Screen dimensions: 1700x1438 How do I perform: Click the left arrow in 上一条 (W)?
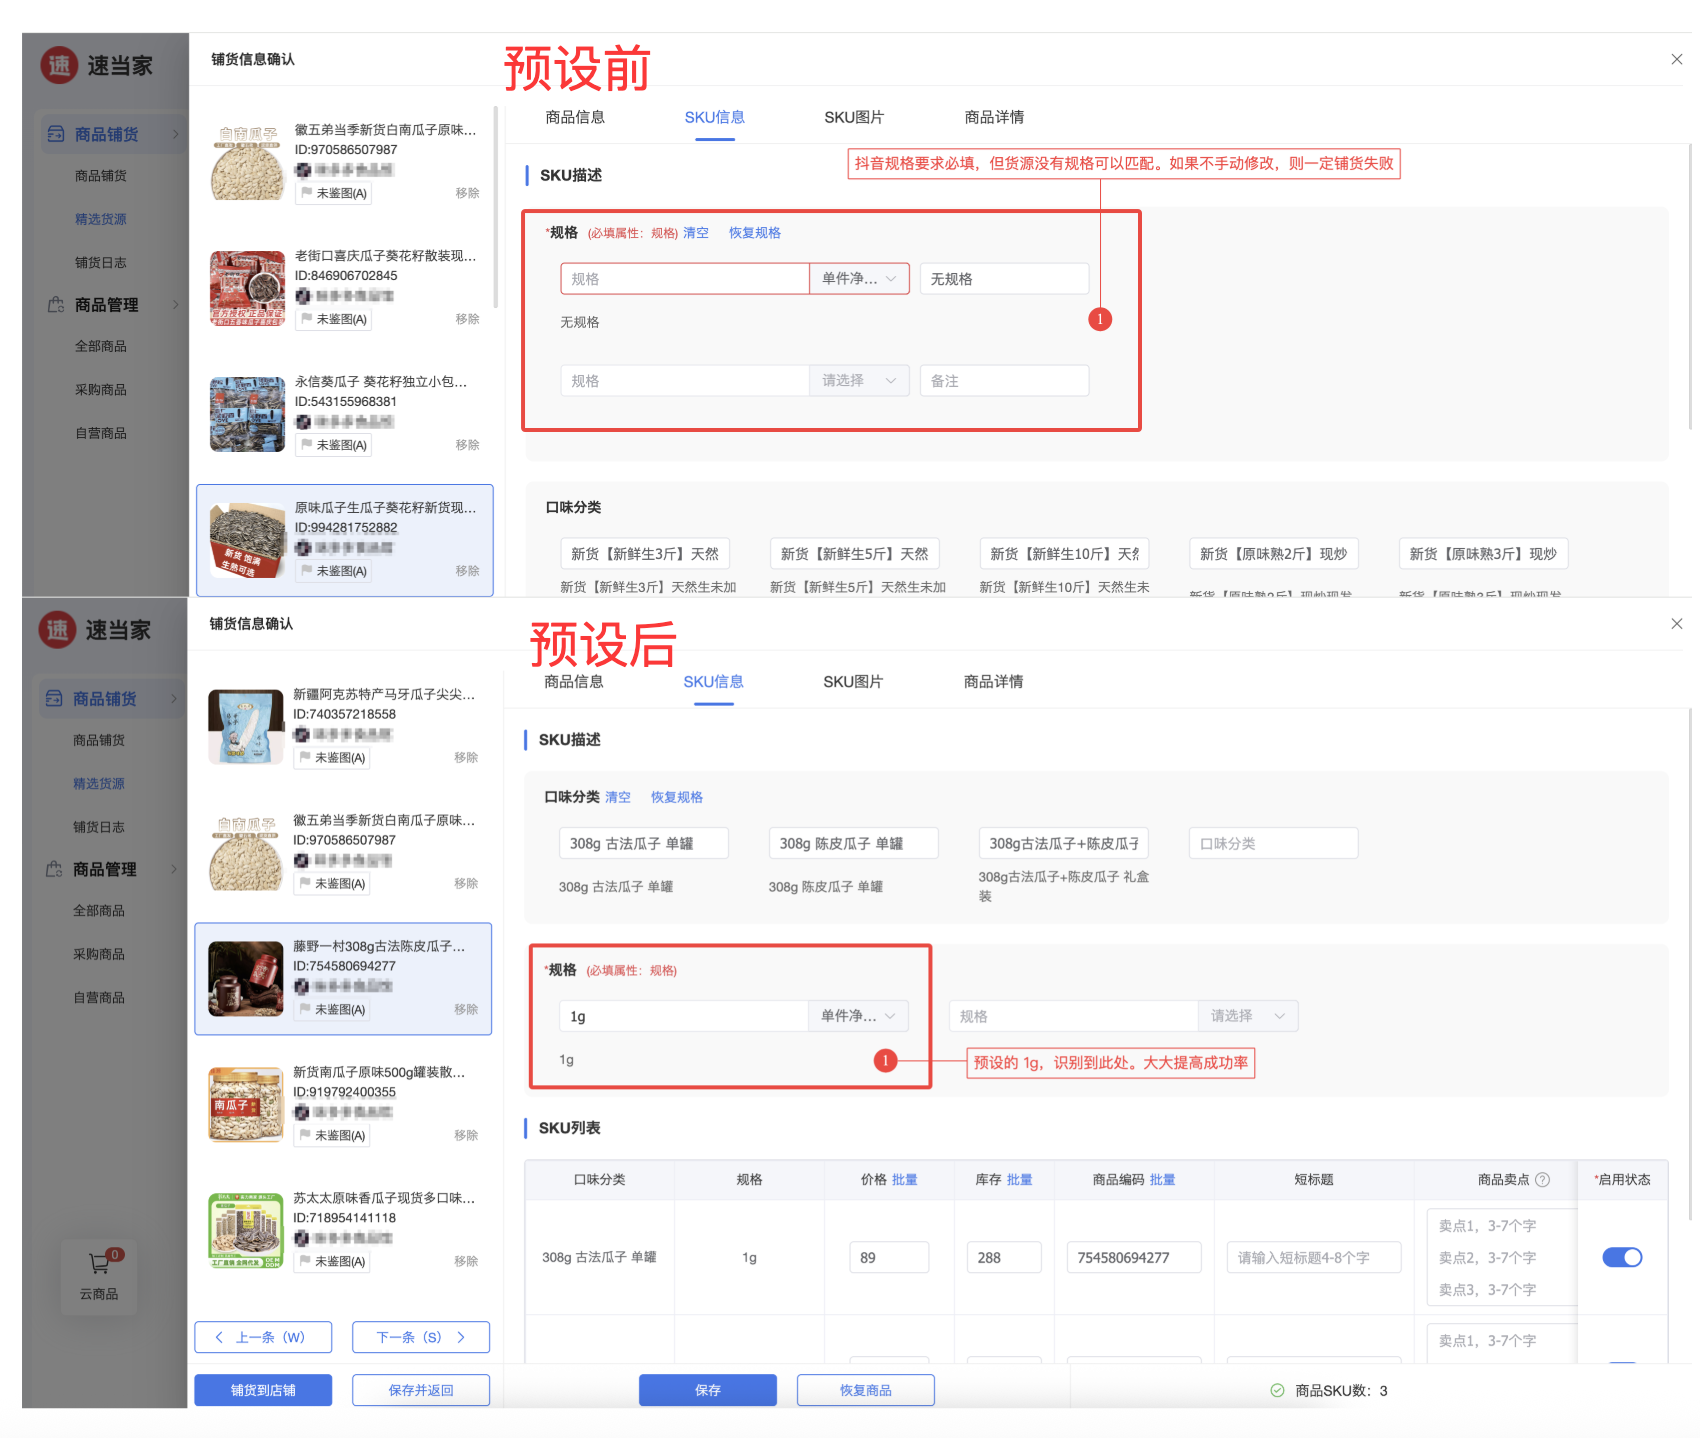click(x=220, y=1337)
